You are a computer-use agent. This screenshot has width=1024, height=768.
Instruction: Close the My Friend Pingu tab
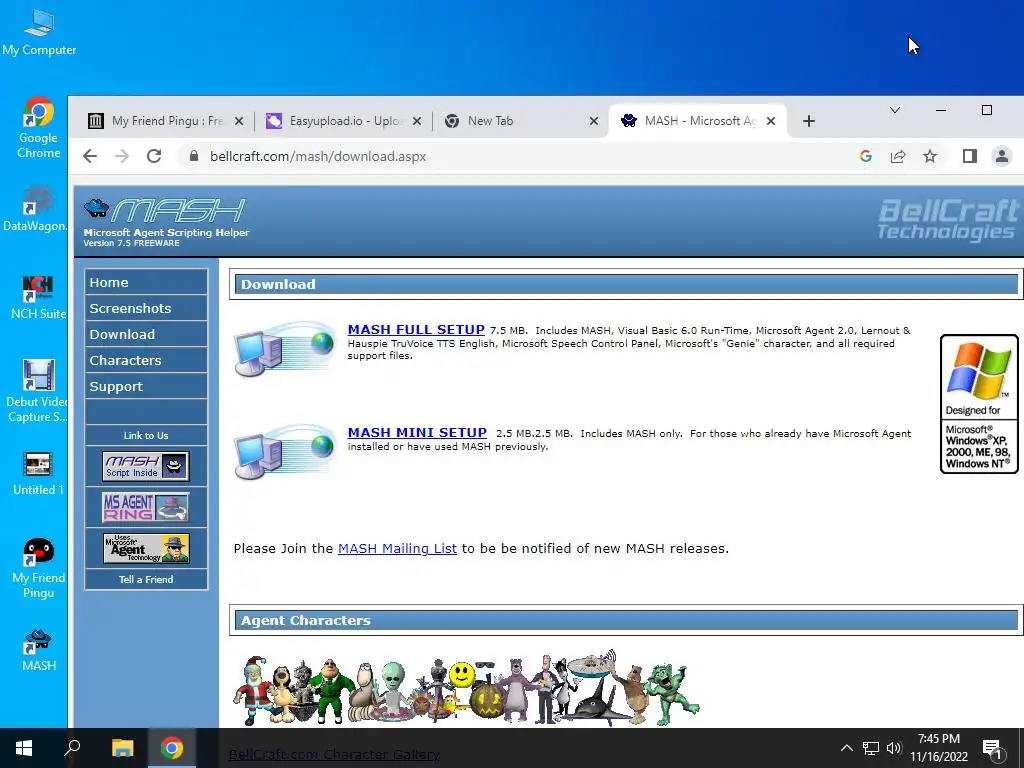(x=239, y=121)
